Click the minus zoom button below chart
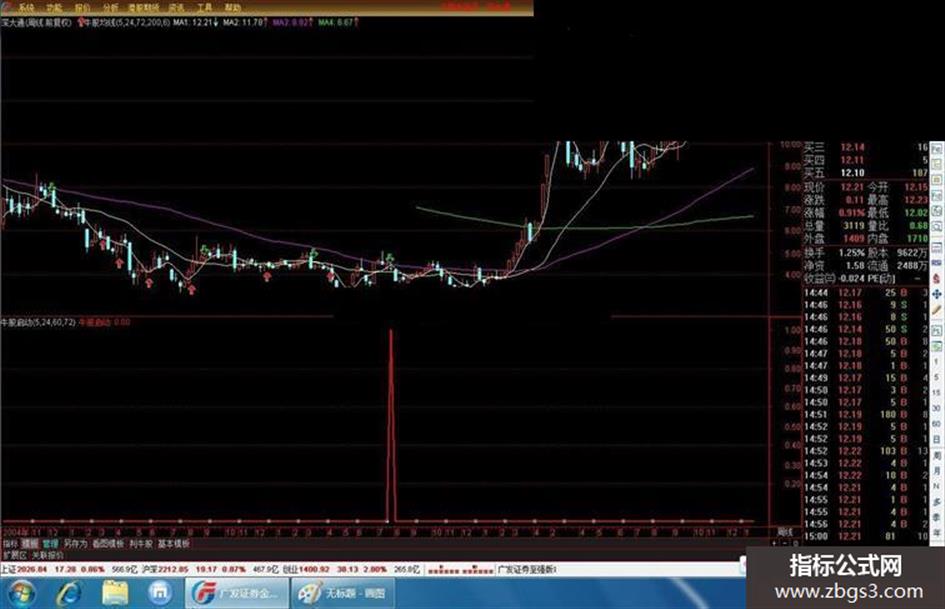This screenshot has height=609, width=945. coord(785,543)
